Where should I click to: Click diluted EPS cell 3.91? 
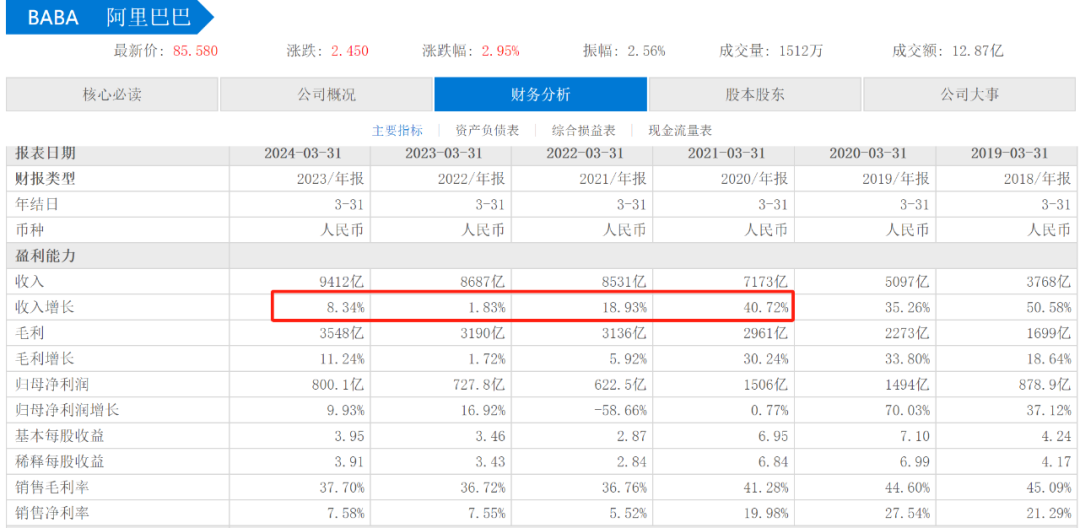click(351, 462)
